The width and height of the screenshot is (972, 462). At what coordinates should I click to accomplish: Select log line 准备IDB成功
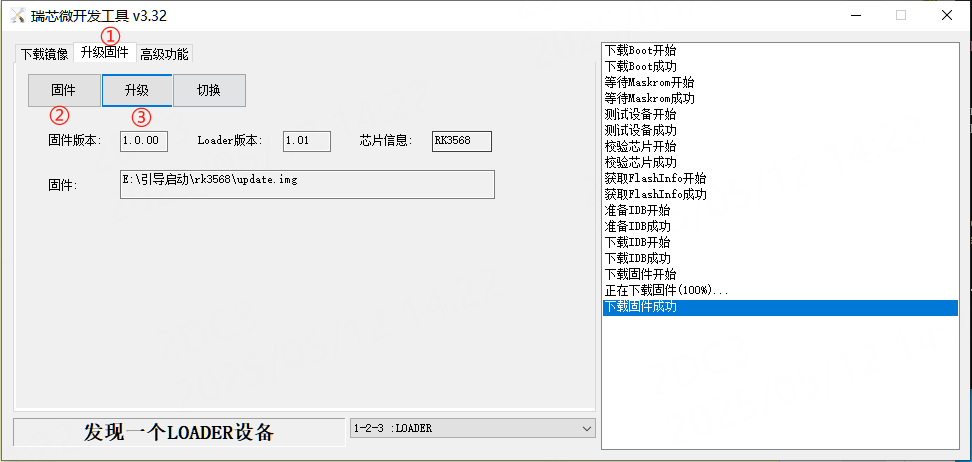coord(780,226)
